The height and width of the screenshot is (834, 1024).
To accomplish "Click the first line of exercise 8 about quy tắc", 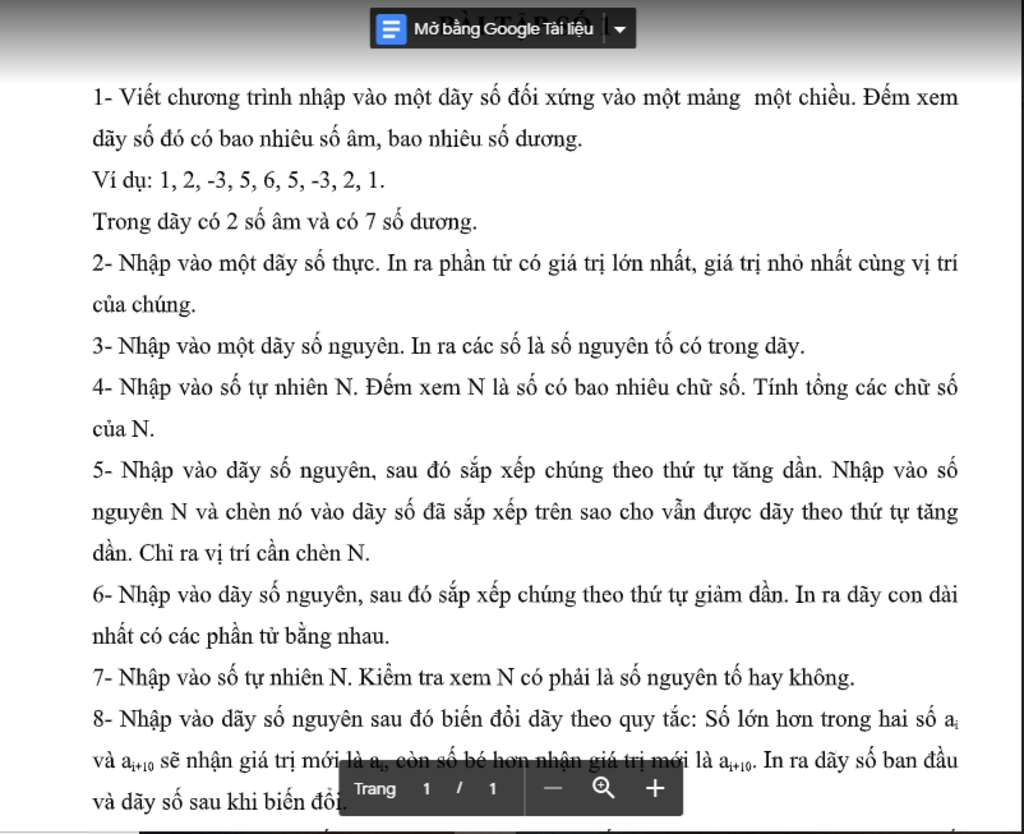I will 525,719.
